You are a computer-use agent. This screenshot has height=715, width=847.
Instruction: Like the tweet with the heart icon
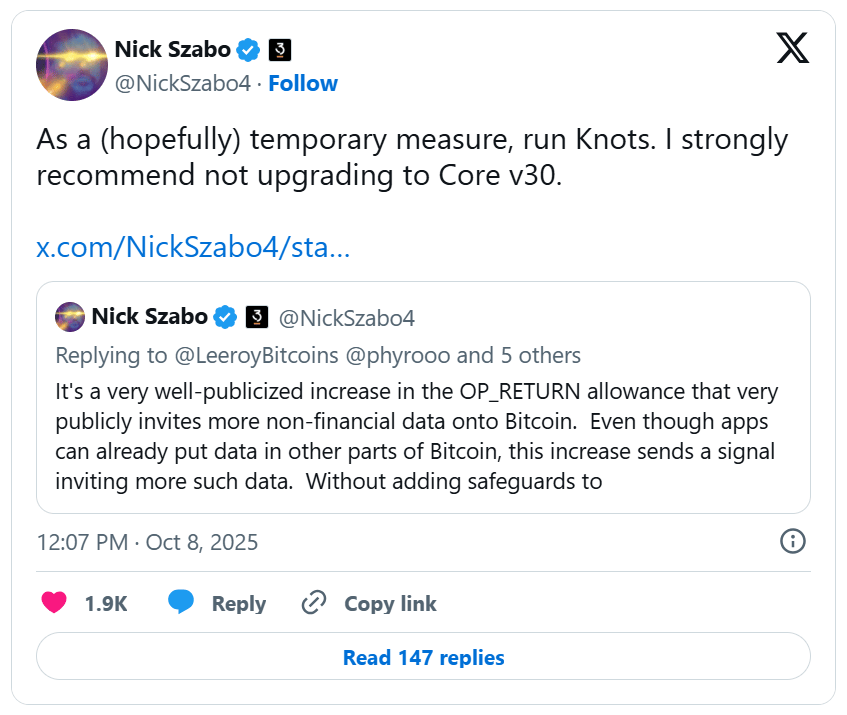click(54, 603)
